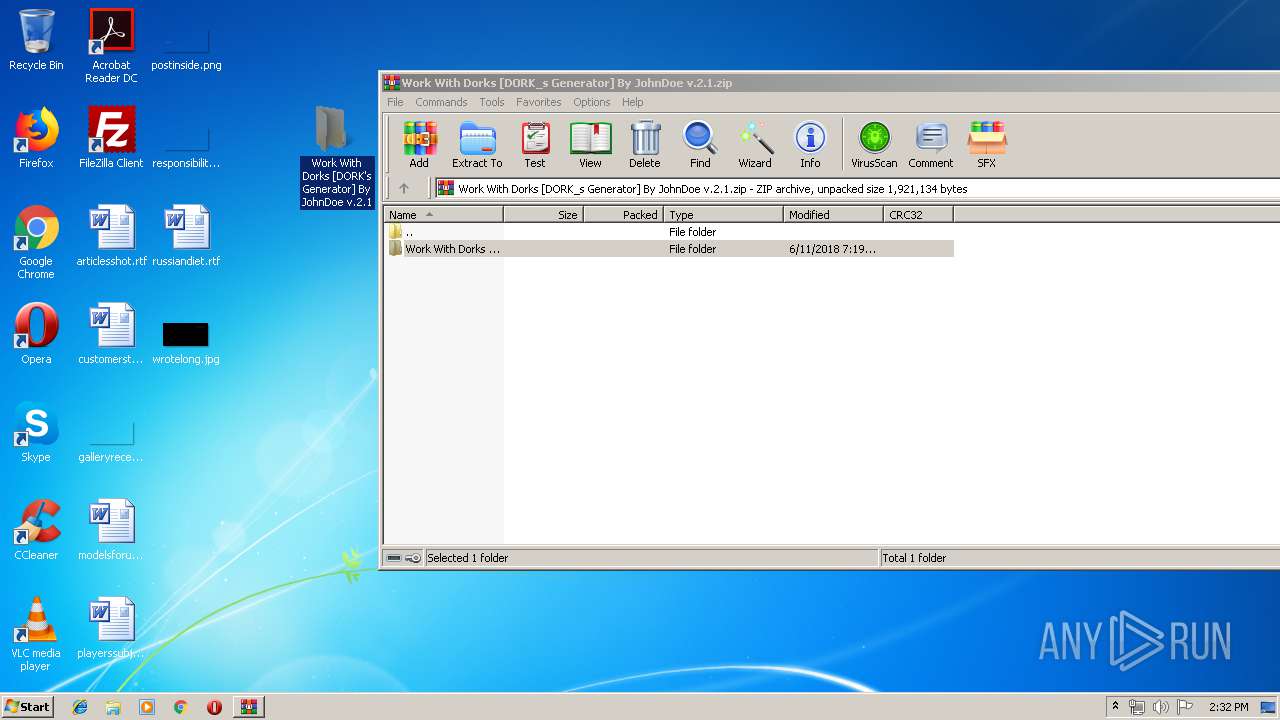Select the VLC media player shortcut
This screenshot has height=720, width=1280.
pos(36,635)
